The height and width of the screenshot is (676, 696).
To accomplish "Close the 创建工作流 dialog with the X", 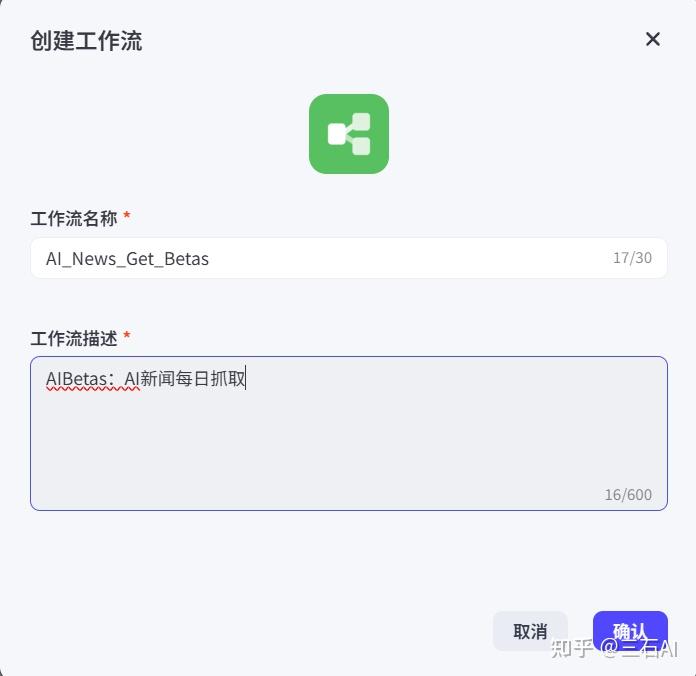I will point(652,39).
